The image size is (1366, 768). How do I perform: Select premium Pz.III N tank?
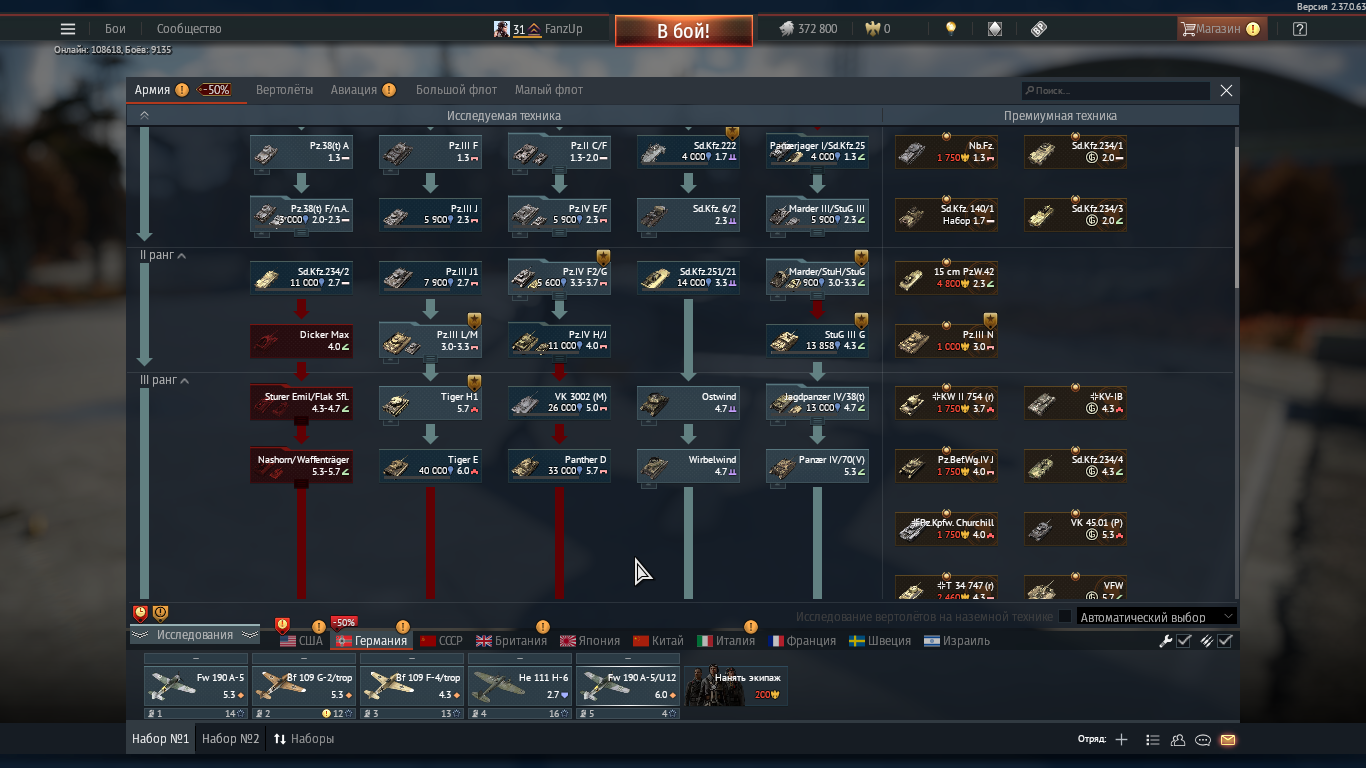[x=946, y=341]
